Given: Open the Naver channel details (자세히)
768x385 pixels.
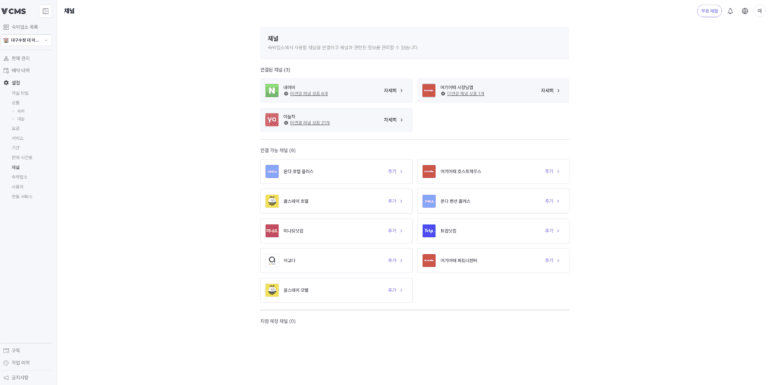Looking at the screenshot, I should point(393,91).
